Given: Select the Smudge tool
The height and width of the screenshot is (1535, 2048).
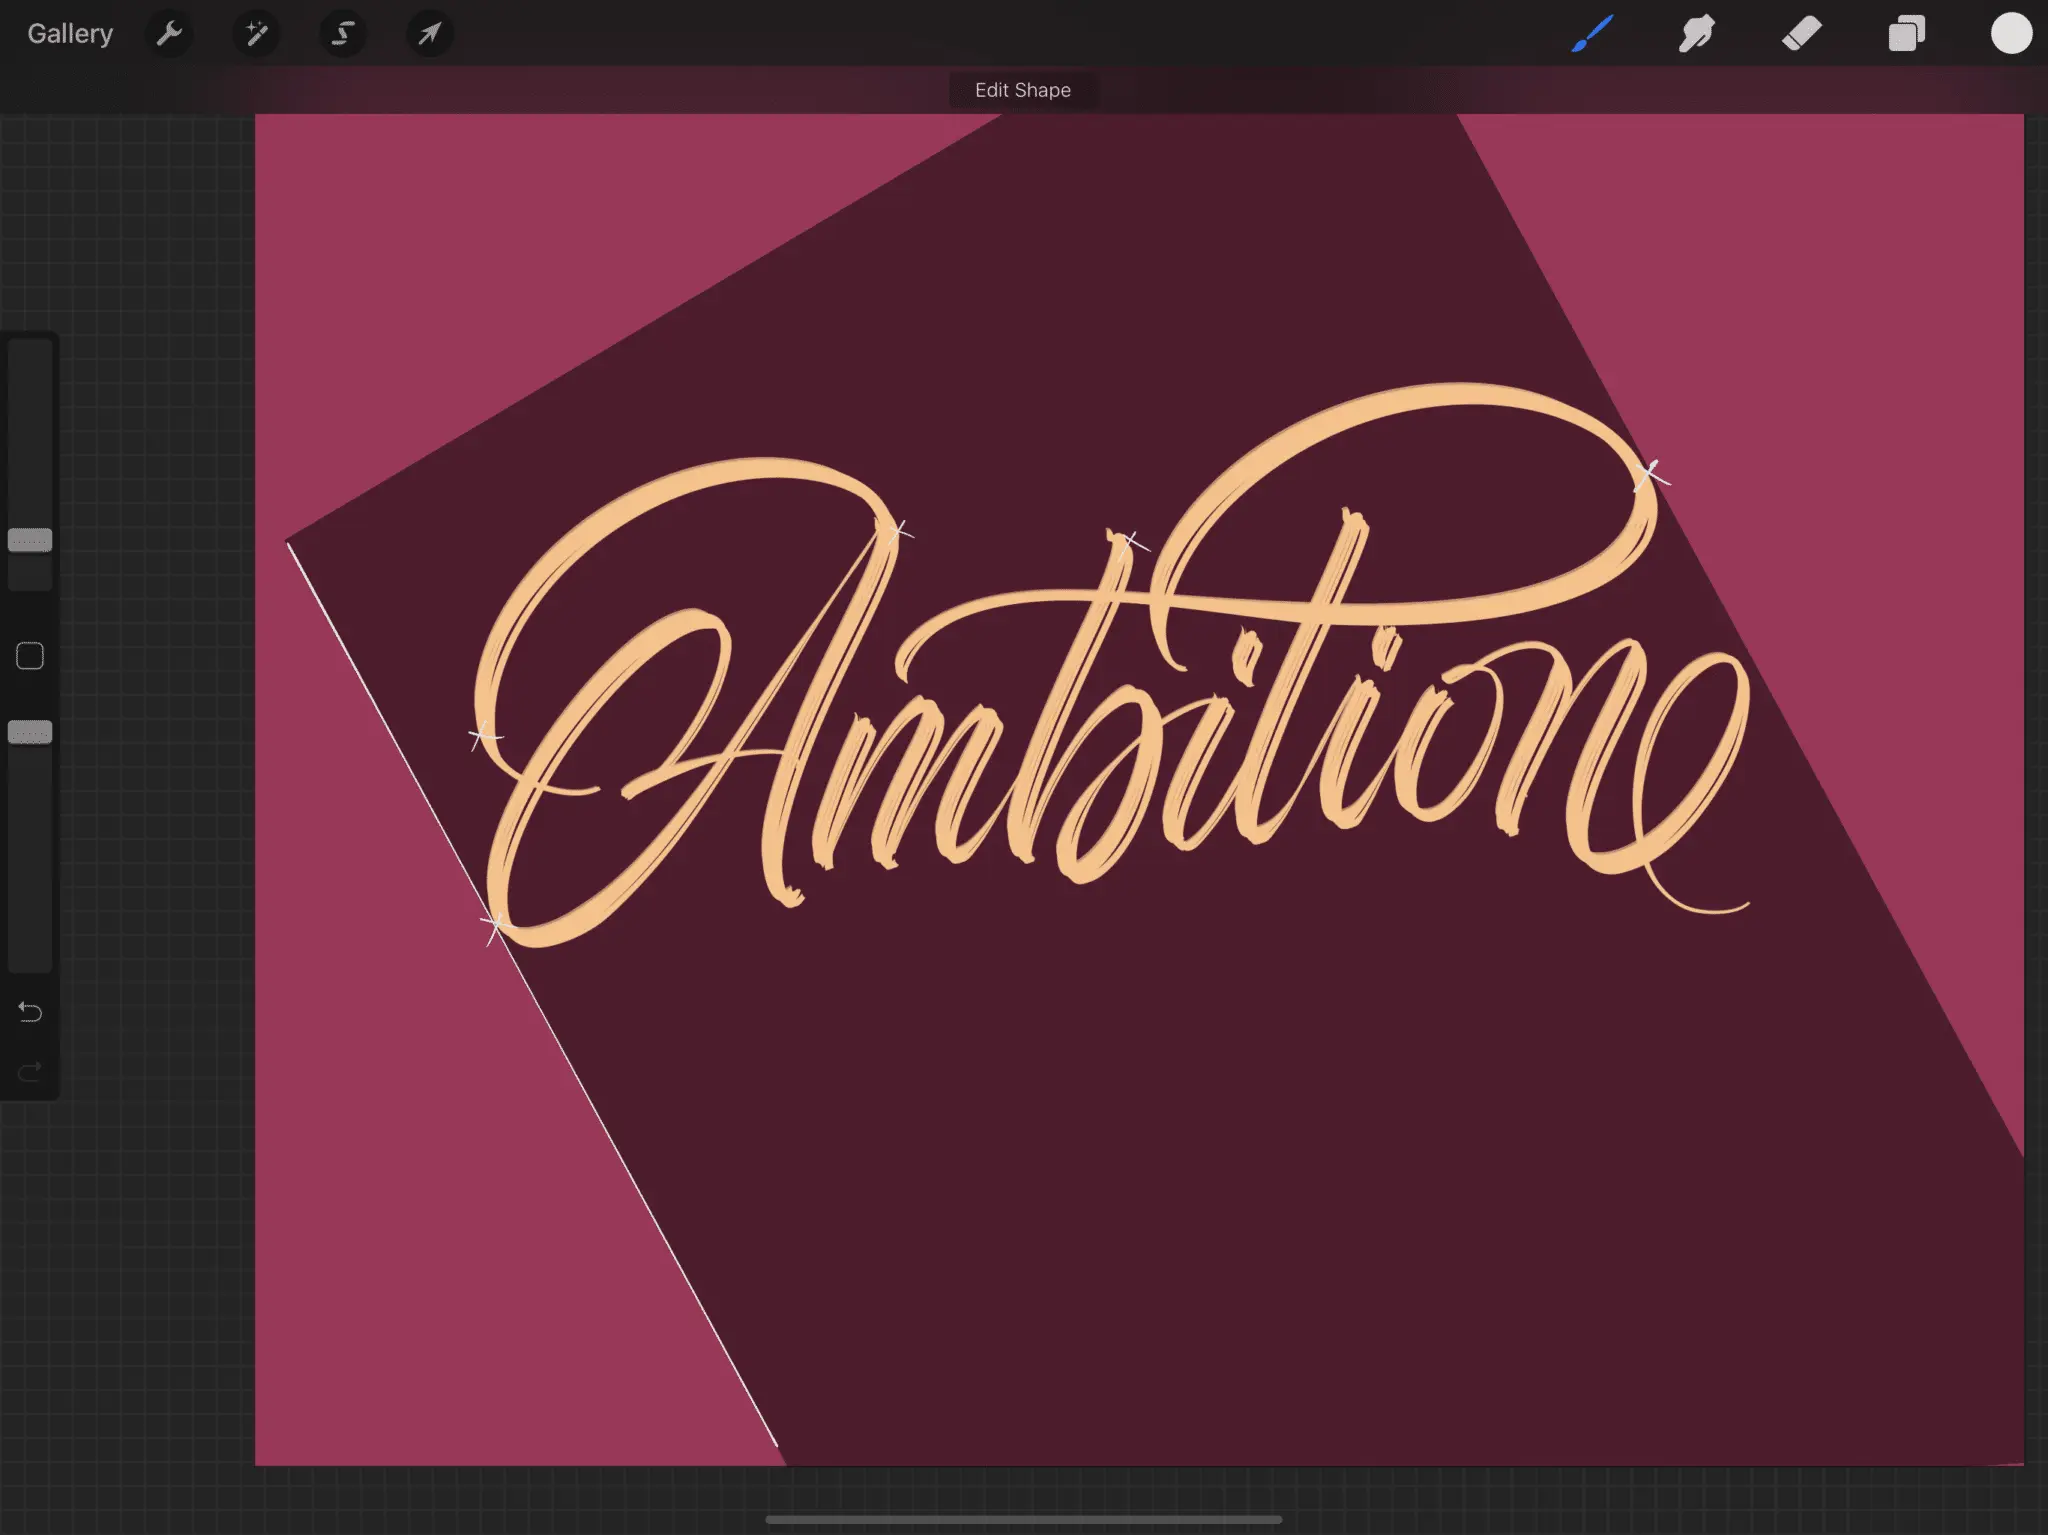Looking at the screenshot, I should click(1697, 34).
